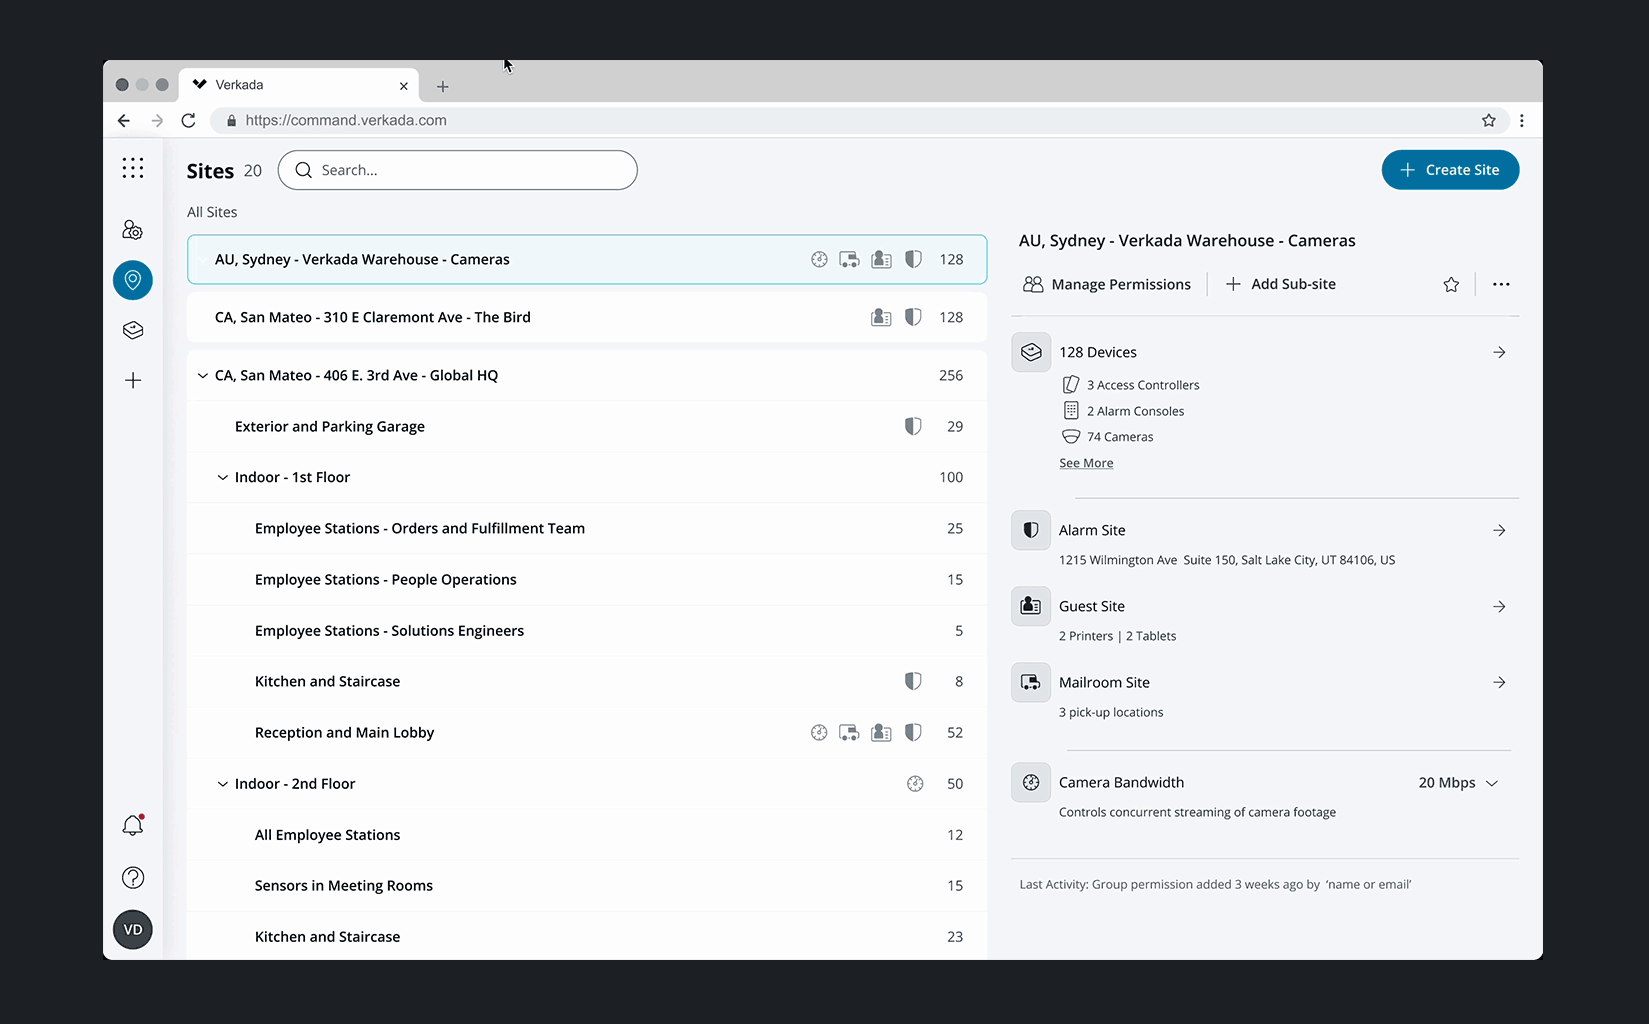Click bandwidth icon in AU Sydney row
1649x1024 pixels.
[x=819, y=260]
